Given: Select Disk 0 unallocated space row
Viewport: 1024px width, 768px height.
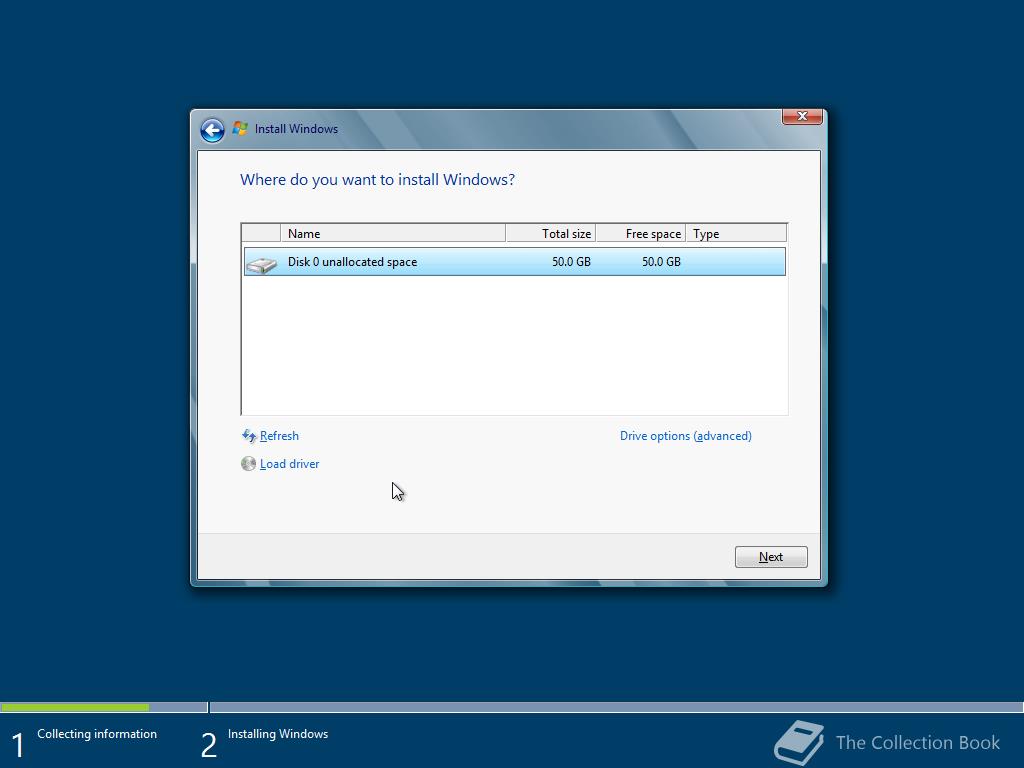Looking at the screenshot, I should click(x=515, y=262).
